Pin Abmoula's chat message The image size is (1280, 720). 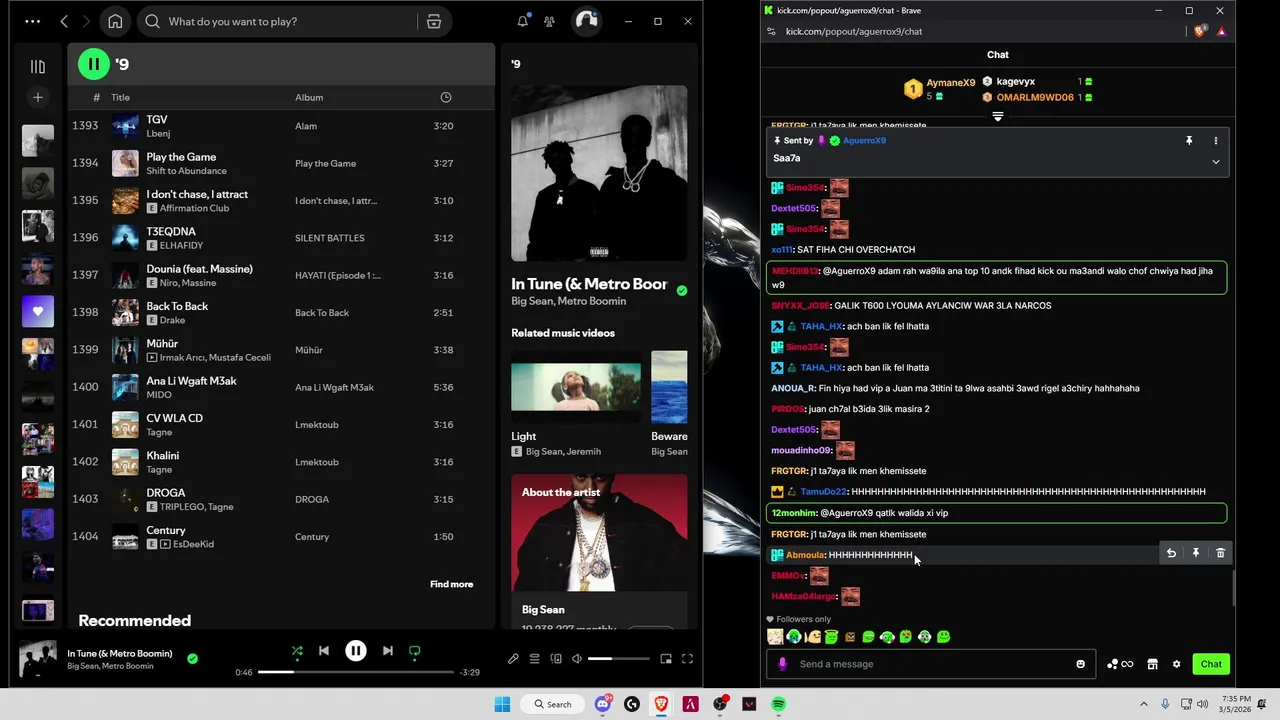tap(1196, 553)
